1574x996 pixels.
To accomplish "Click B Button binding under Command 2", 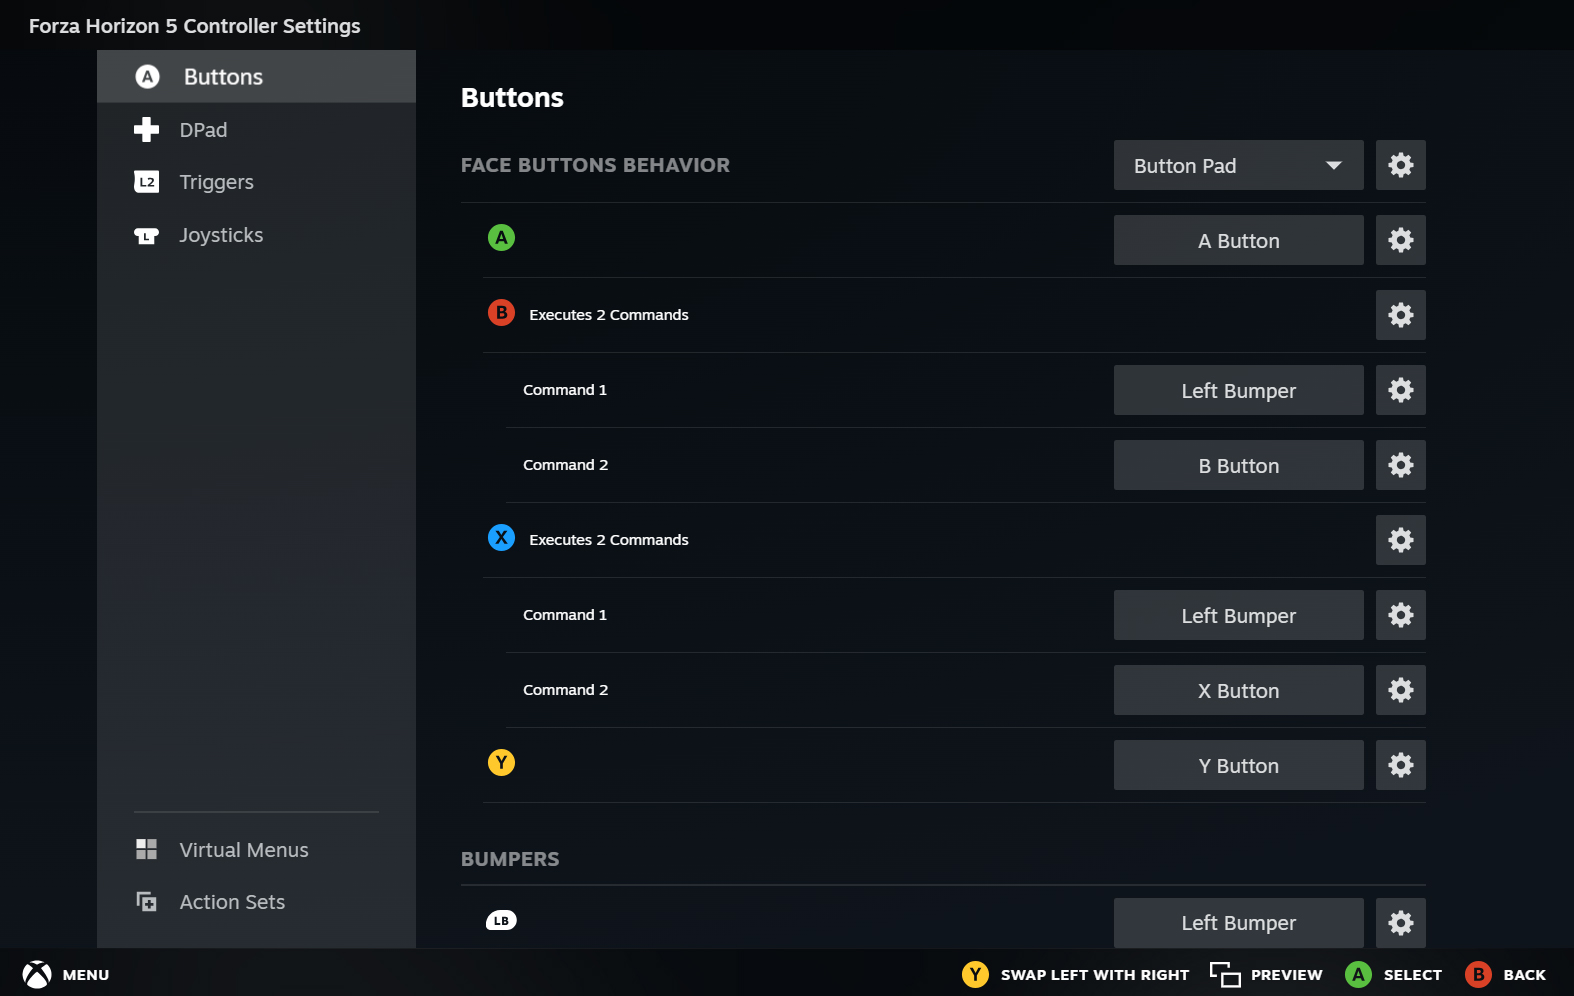I will click(x=1238, y=465).
